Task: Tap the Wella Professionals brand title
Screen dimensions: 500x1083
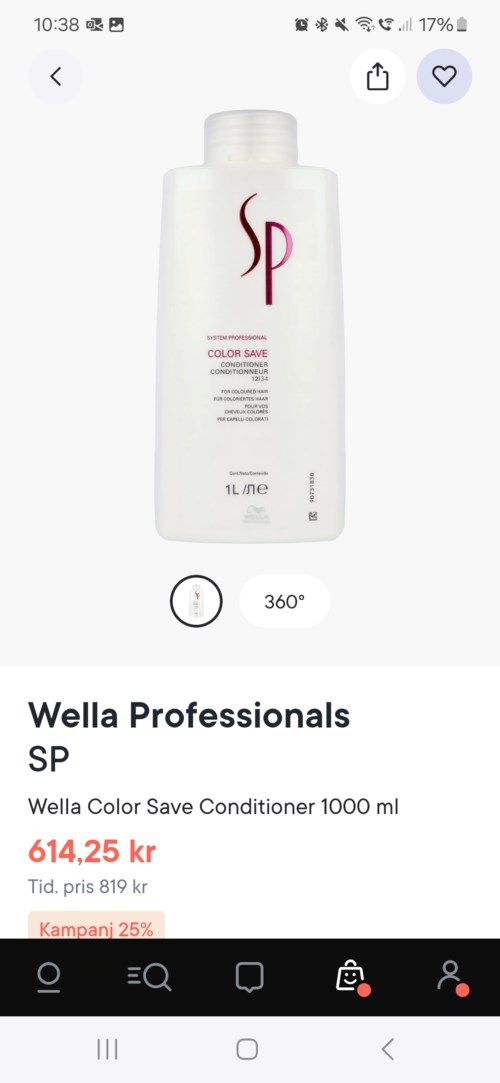Action: click(x=189, y=716)
